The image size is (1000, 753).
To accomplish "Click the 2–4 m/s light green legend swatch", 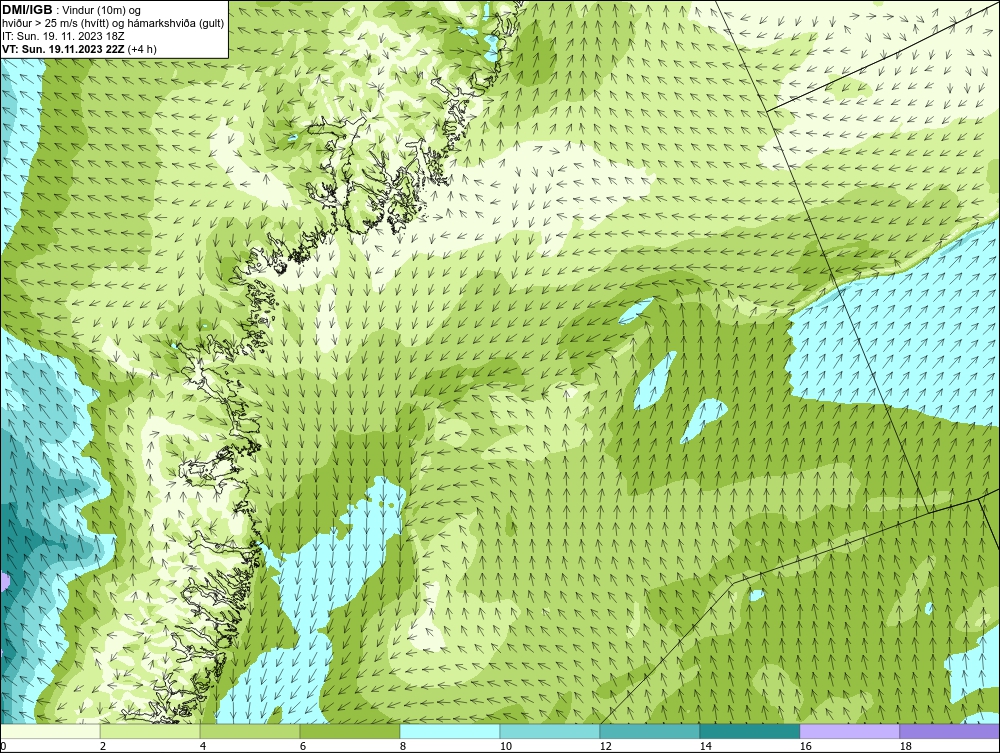I will [x=150, y=731].
